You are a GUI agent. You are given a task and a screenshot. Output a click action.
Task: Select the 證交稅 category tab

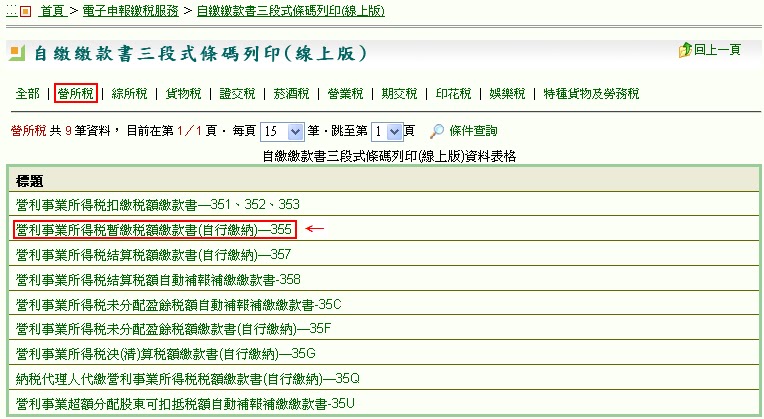(237, 93)
